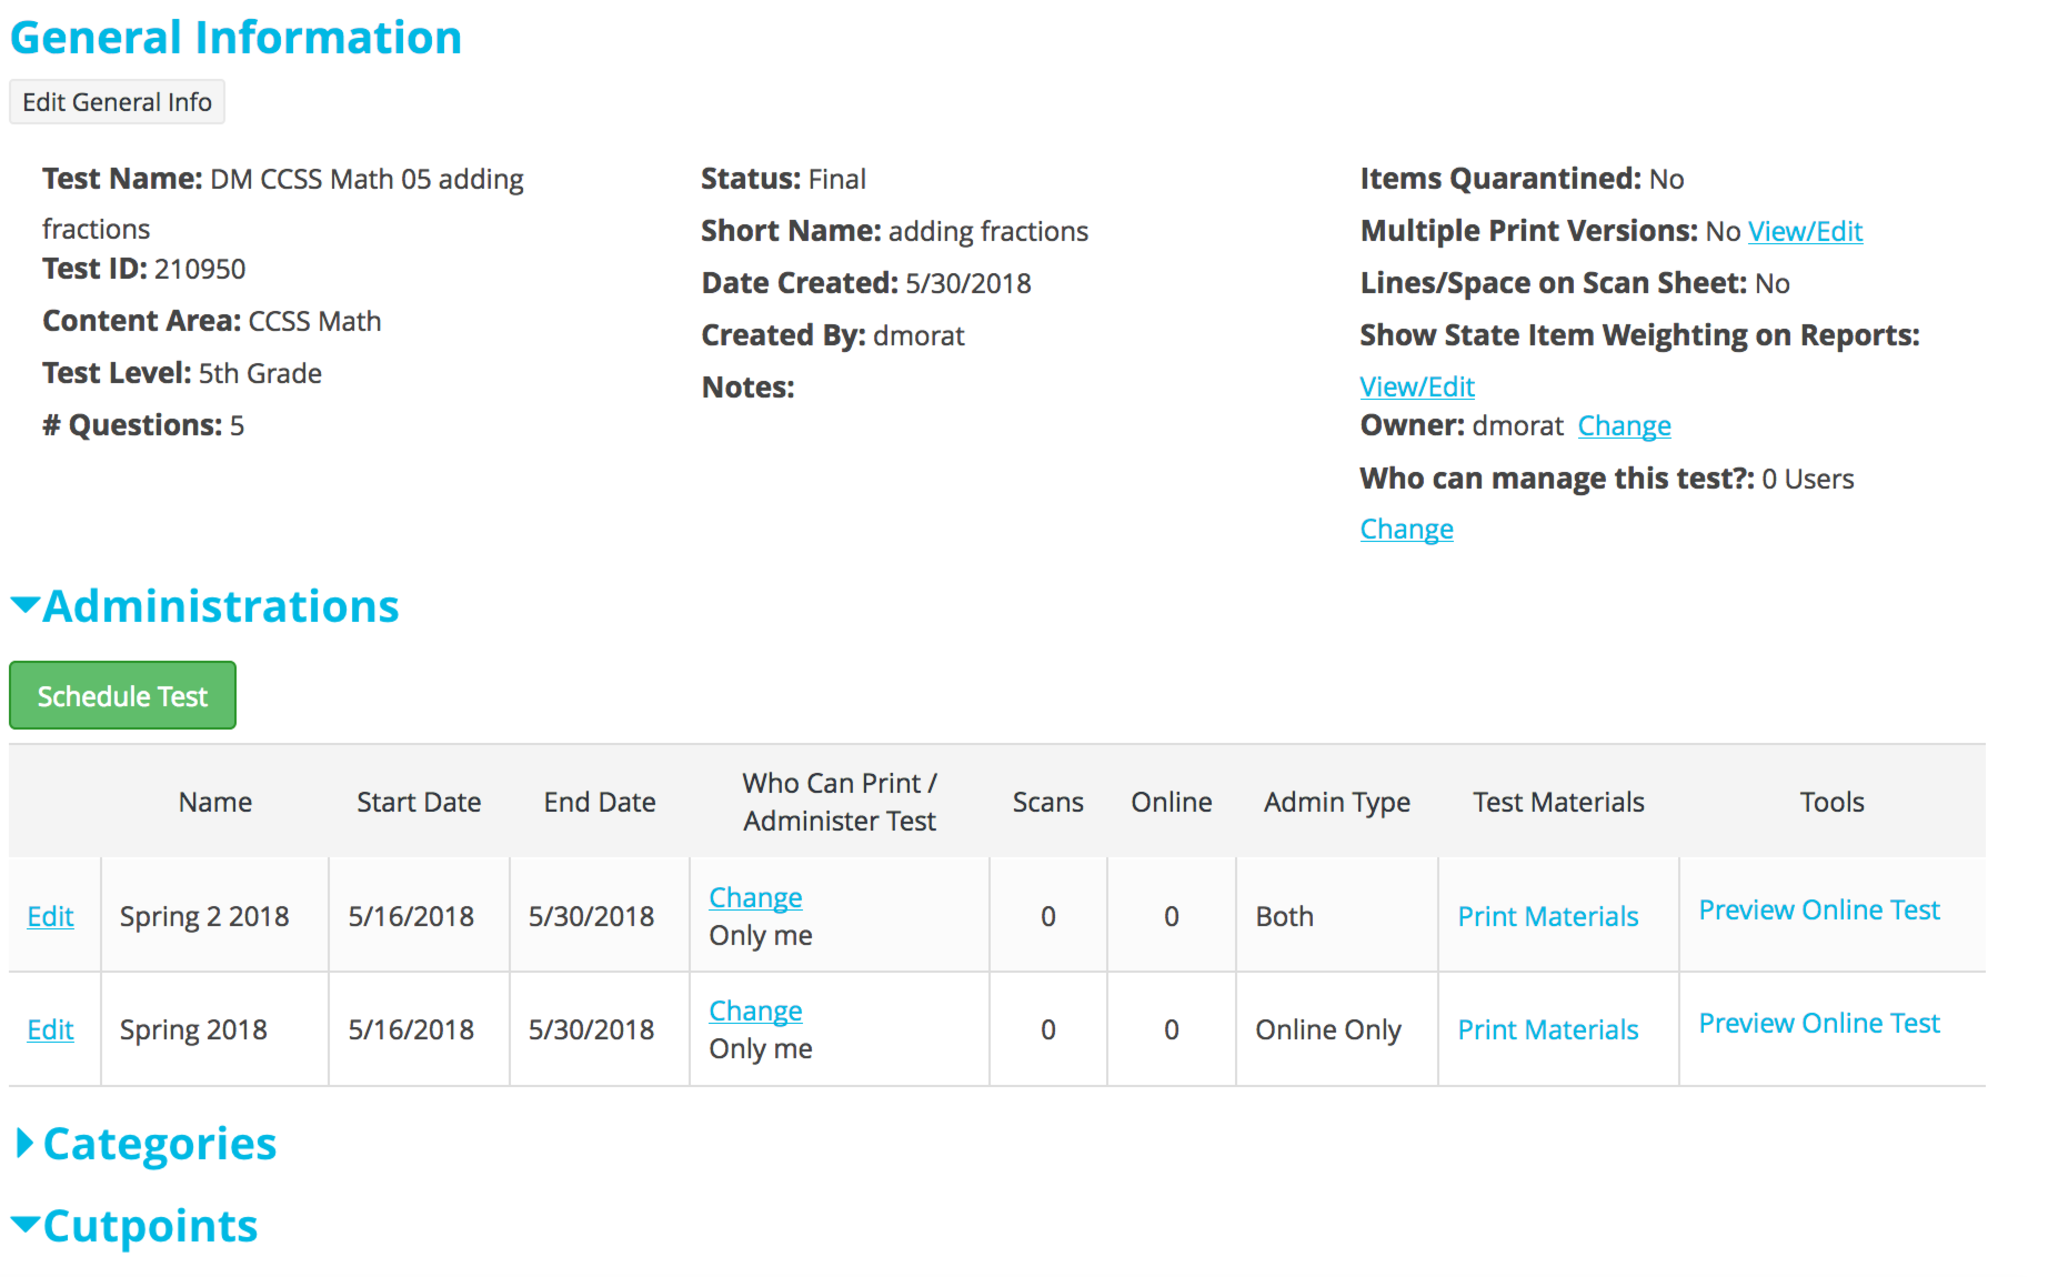Open Print Materials for Spring 2 2018

coord(1547,916)
